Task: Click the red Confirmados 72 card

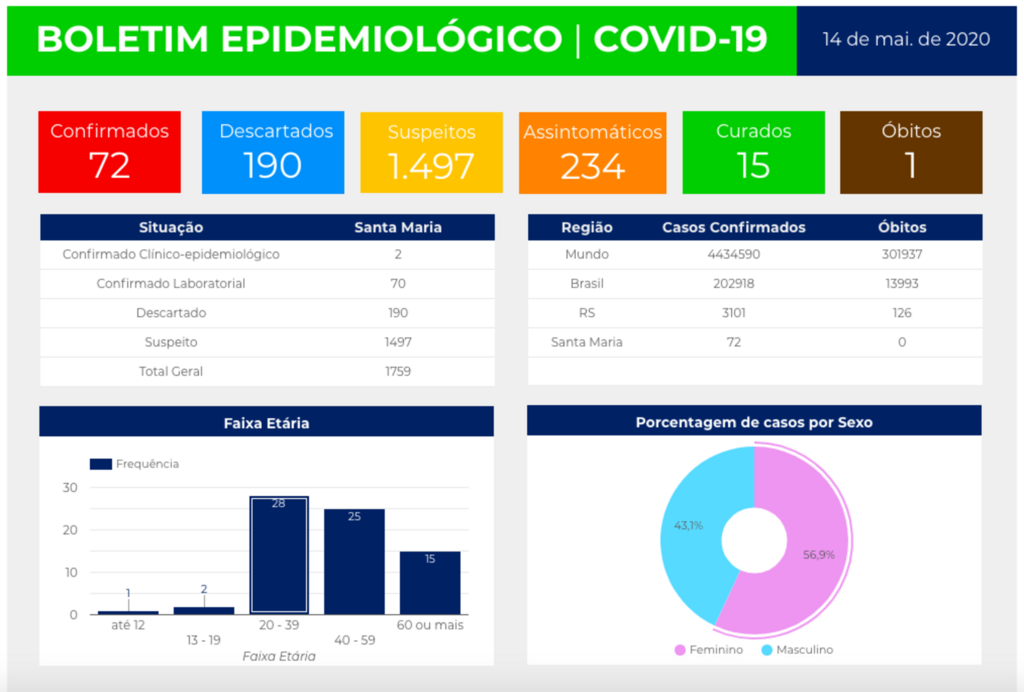Action: click(109, 152)
